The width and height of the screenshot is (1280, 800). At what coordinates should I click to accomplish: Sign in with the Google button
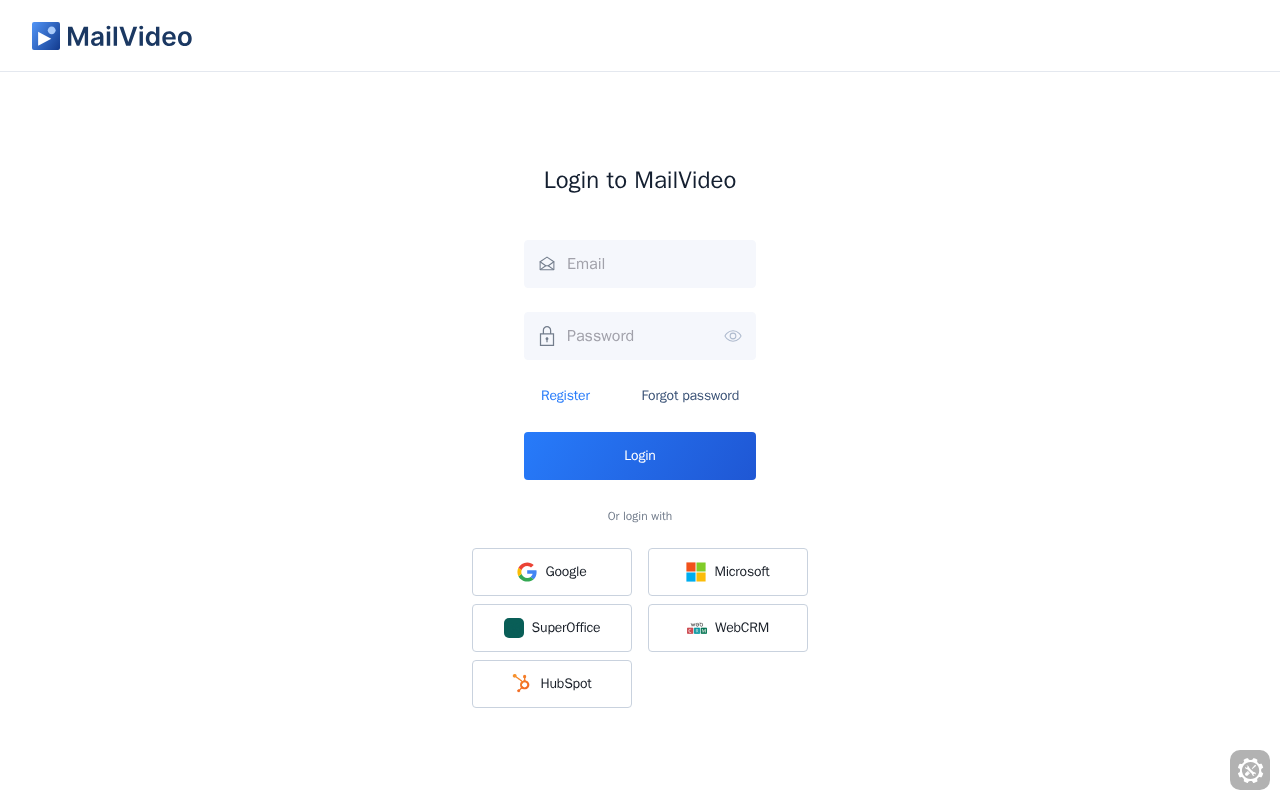552,572
